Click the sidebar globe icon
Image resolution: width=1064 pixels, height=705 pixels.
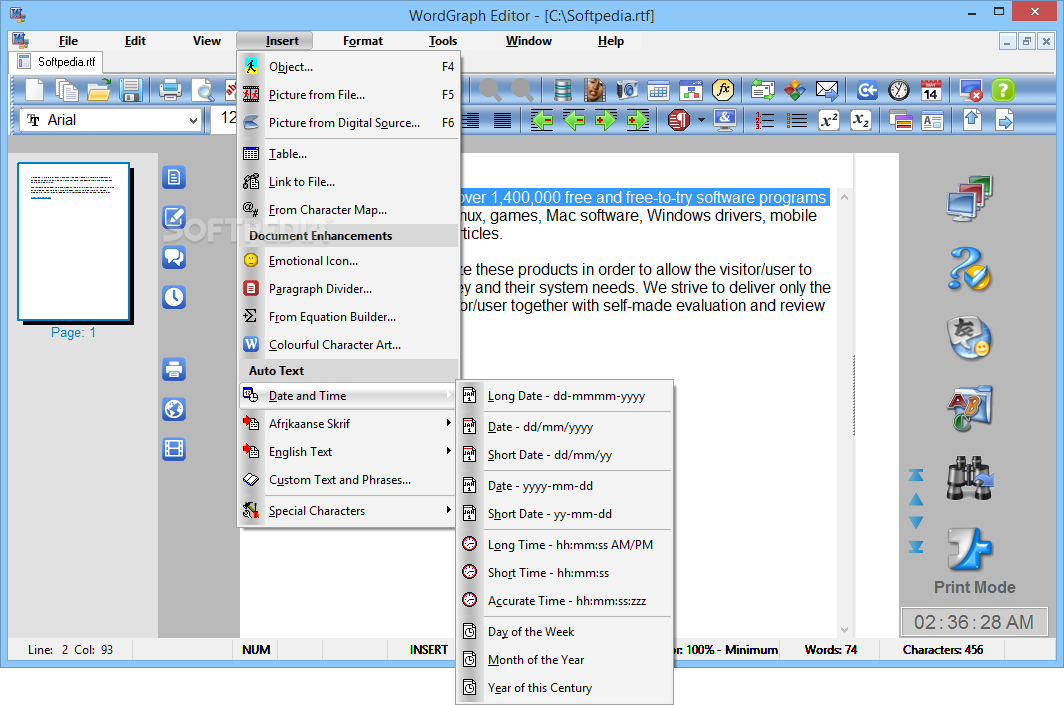[x=174, y=409]
